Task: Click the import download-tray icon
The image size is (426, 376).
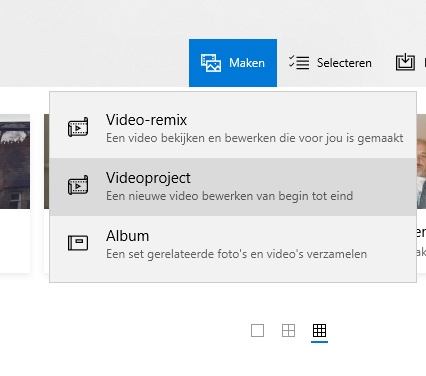Action: tap(405, 62)
